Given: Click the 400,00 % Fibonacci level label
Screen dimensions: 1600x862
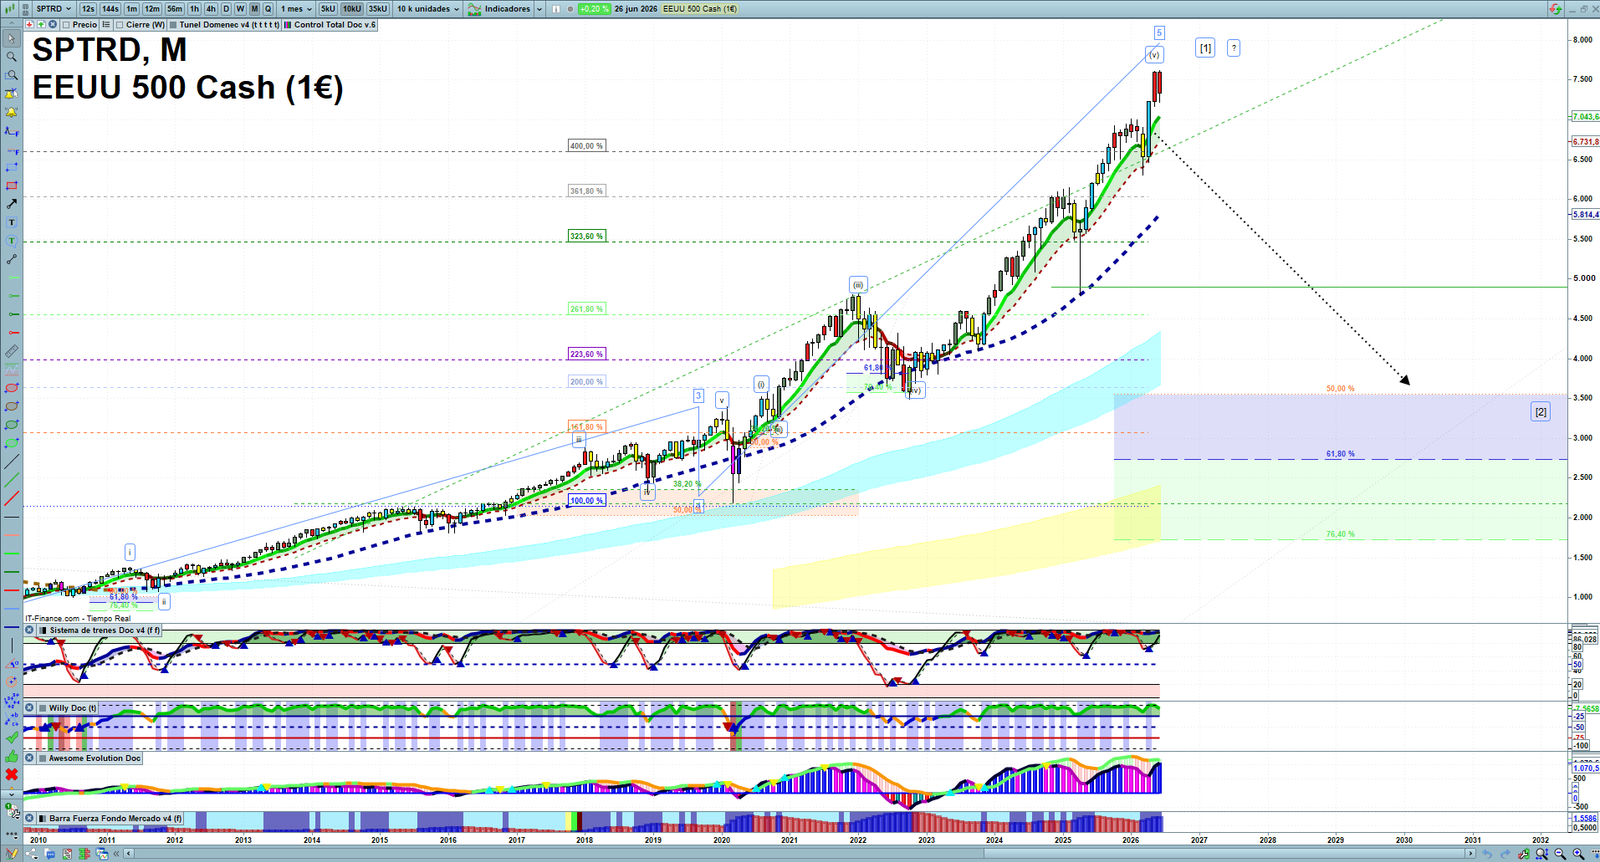Looking at the screenshot, I should 586,146.
